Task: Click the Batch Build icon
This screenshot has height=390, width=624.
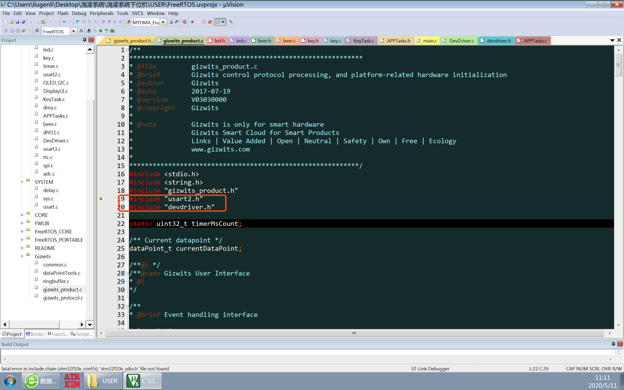Action: coord(23,31)
